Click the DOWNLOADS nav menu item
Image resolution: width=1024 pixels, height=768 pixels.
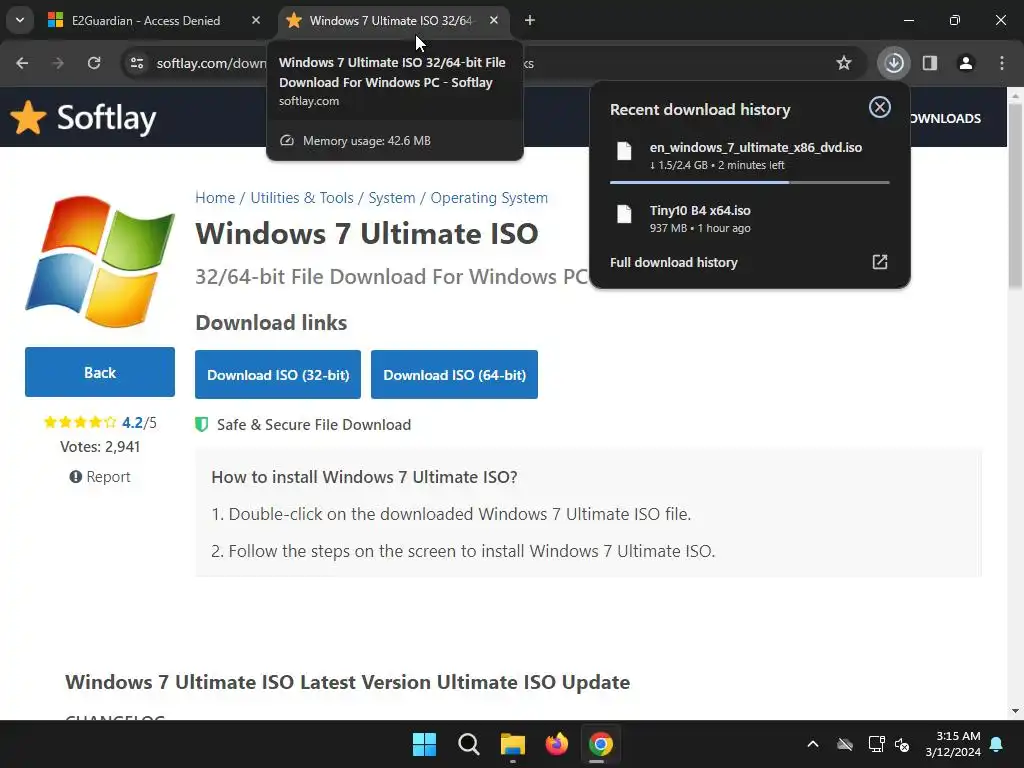click(x=946, y=118)
